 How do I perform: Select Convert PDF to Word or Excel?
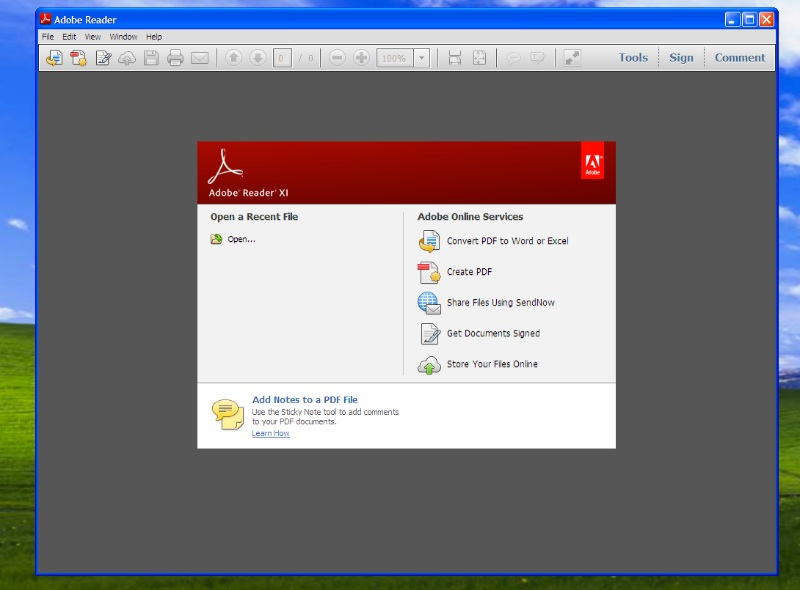coord(507,241)
